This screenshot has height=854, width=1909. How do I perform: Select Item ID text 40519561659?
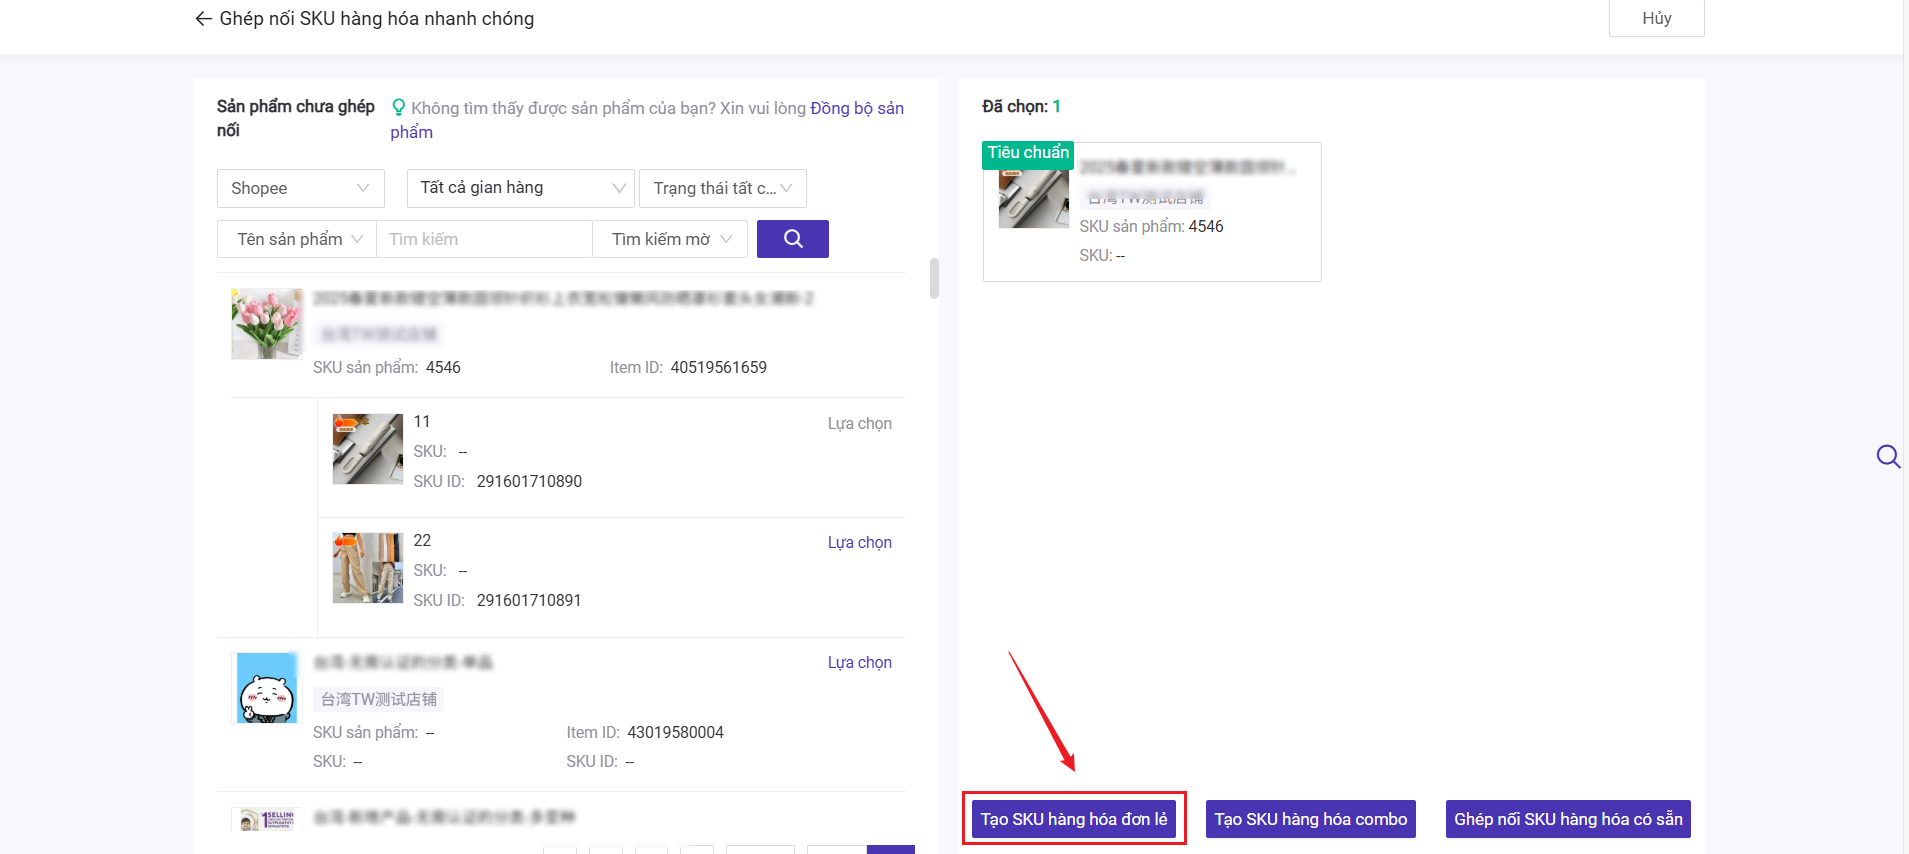coord(718,367)
